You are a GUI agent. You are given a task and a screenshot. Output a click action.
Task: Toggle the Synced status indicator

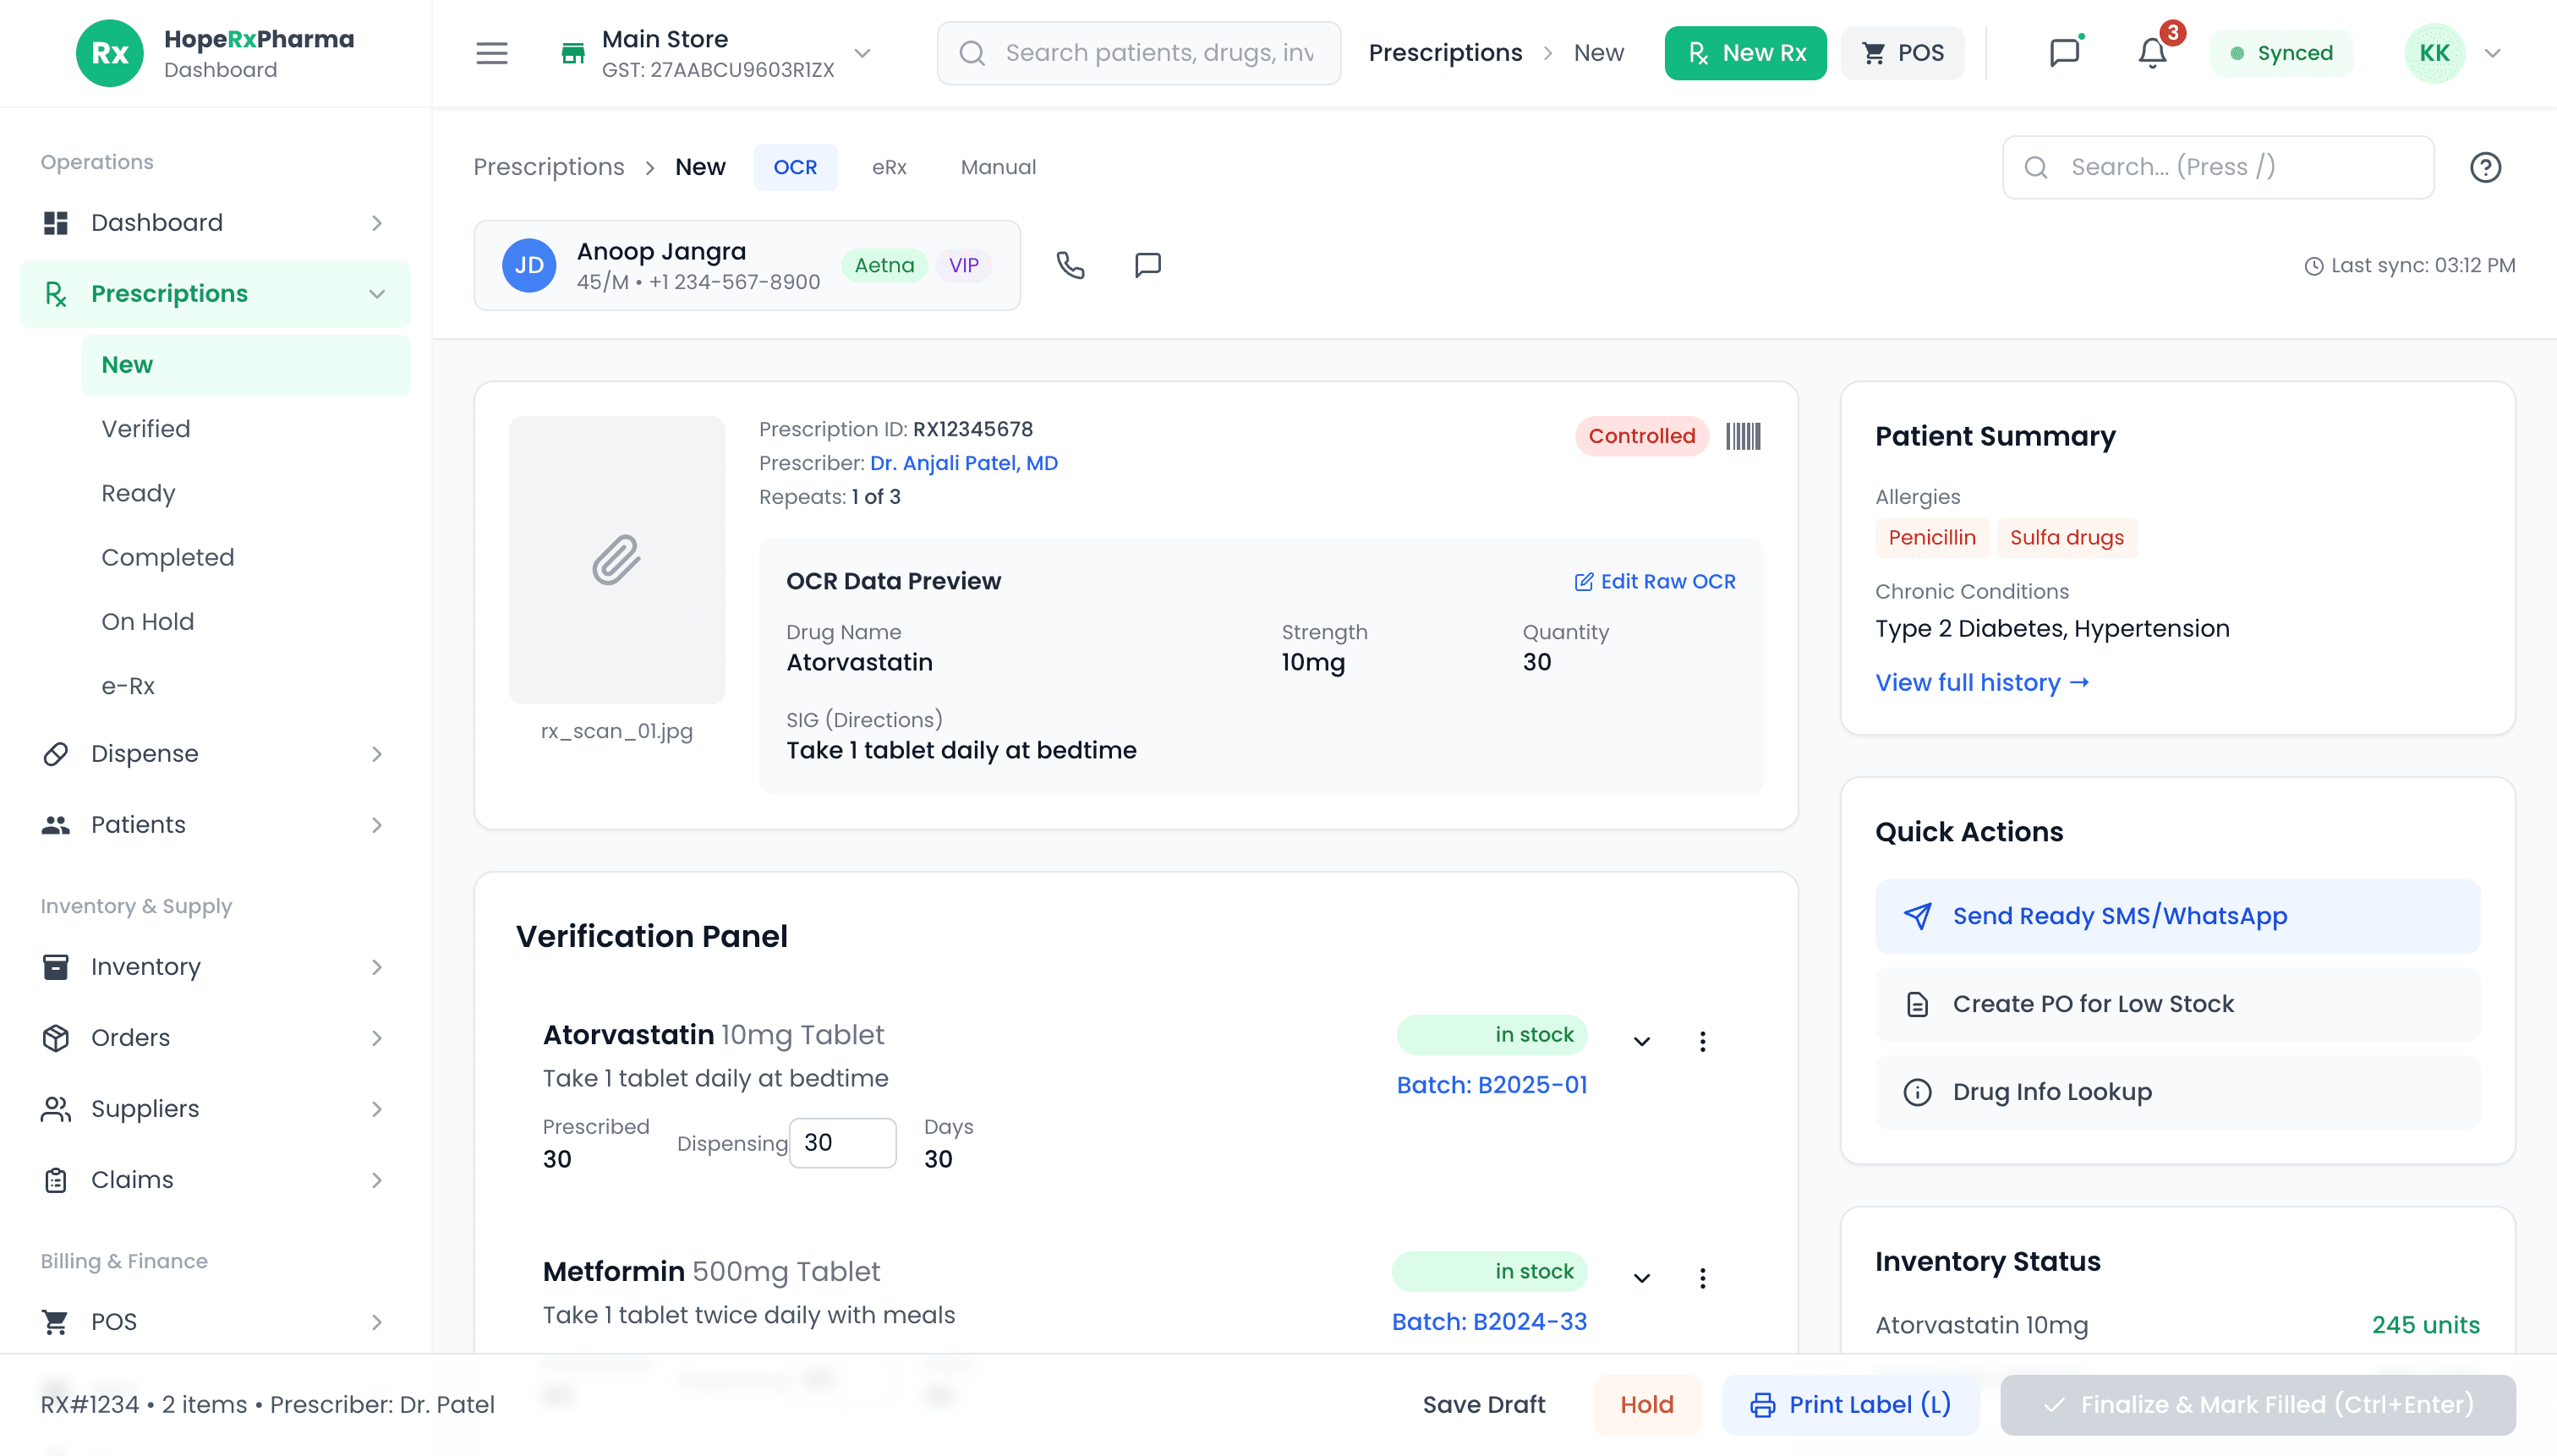(x=2281, y=53)
